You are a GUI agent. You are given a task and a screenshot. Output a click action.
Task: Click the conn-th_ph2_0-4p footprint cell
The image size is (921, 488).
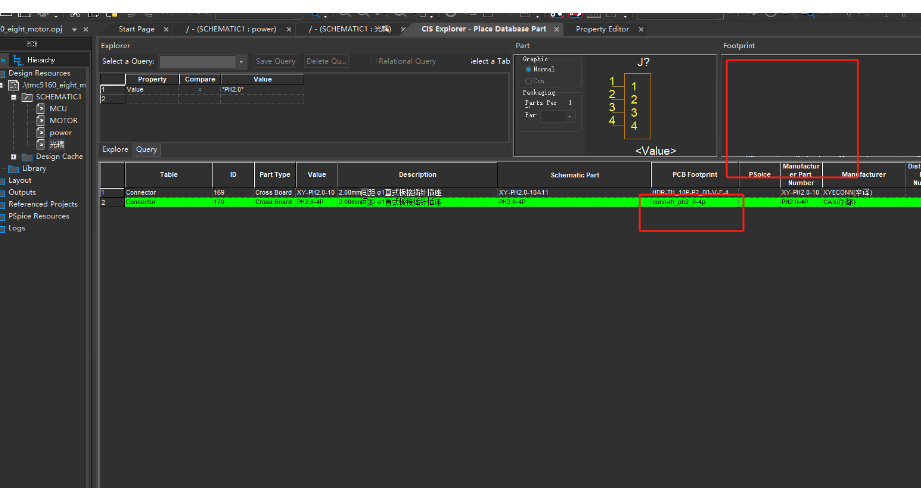[x=695, y=202]
